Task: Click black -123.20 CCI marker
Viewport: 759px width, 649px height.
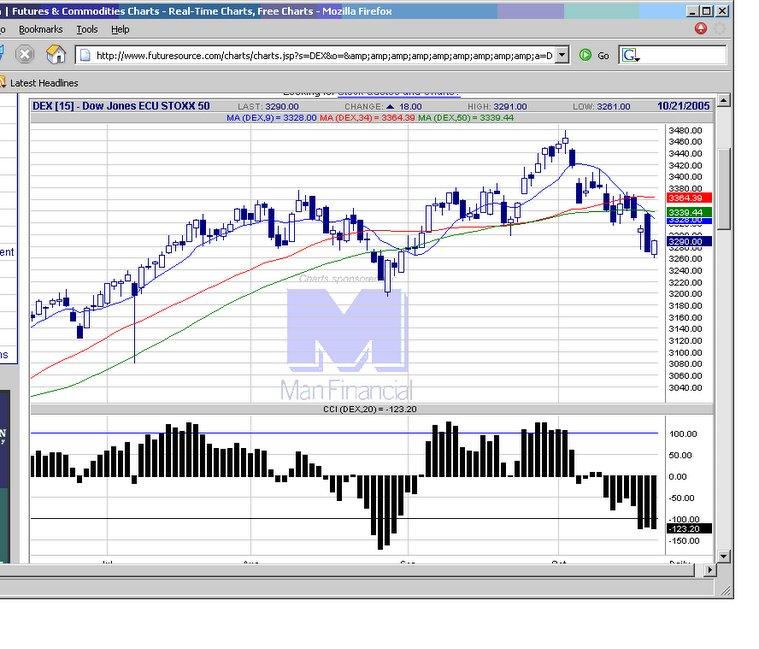Action: (x=689, y=529)
